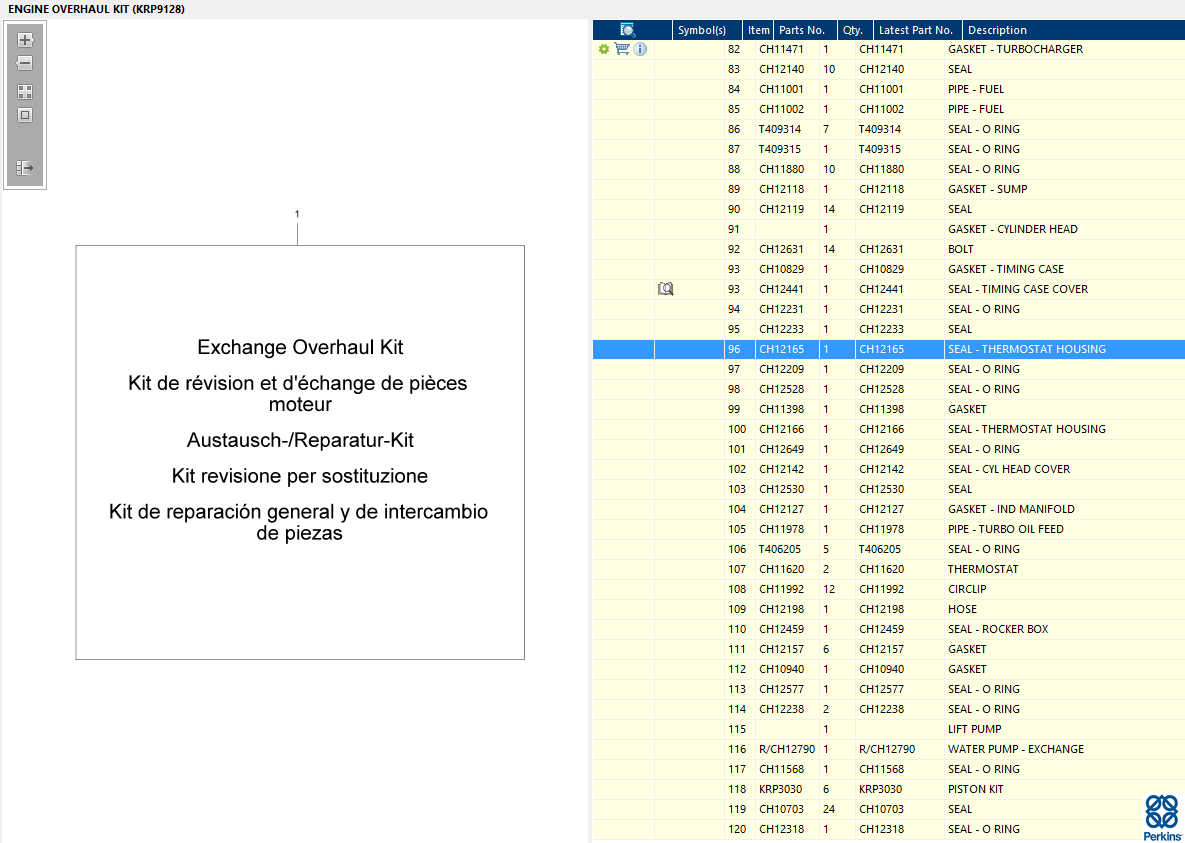Click part number CH12318
Screen dimensions: 1185x843
click(x=781, y=829)
